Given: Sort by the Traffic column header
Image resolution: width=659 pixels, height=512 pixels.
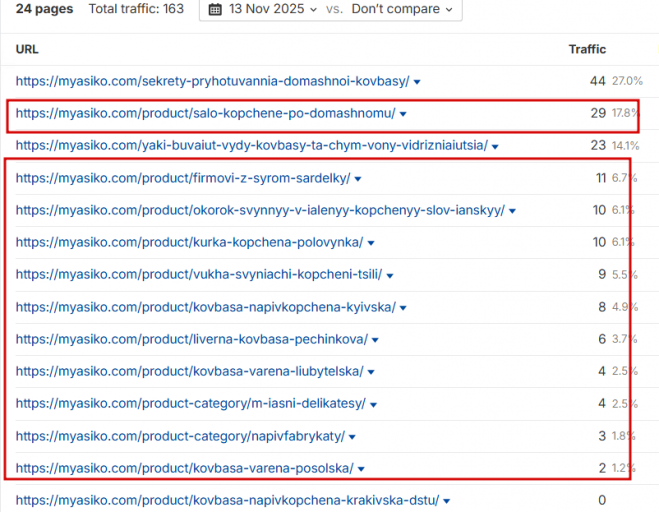Looking at the screenshot, I should point(587,49).
